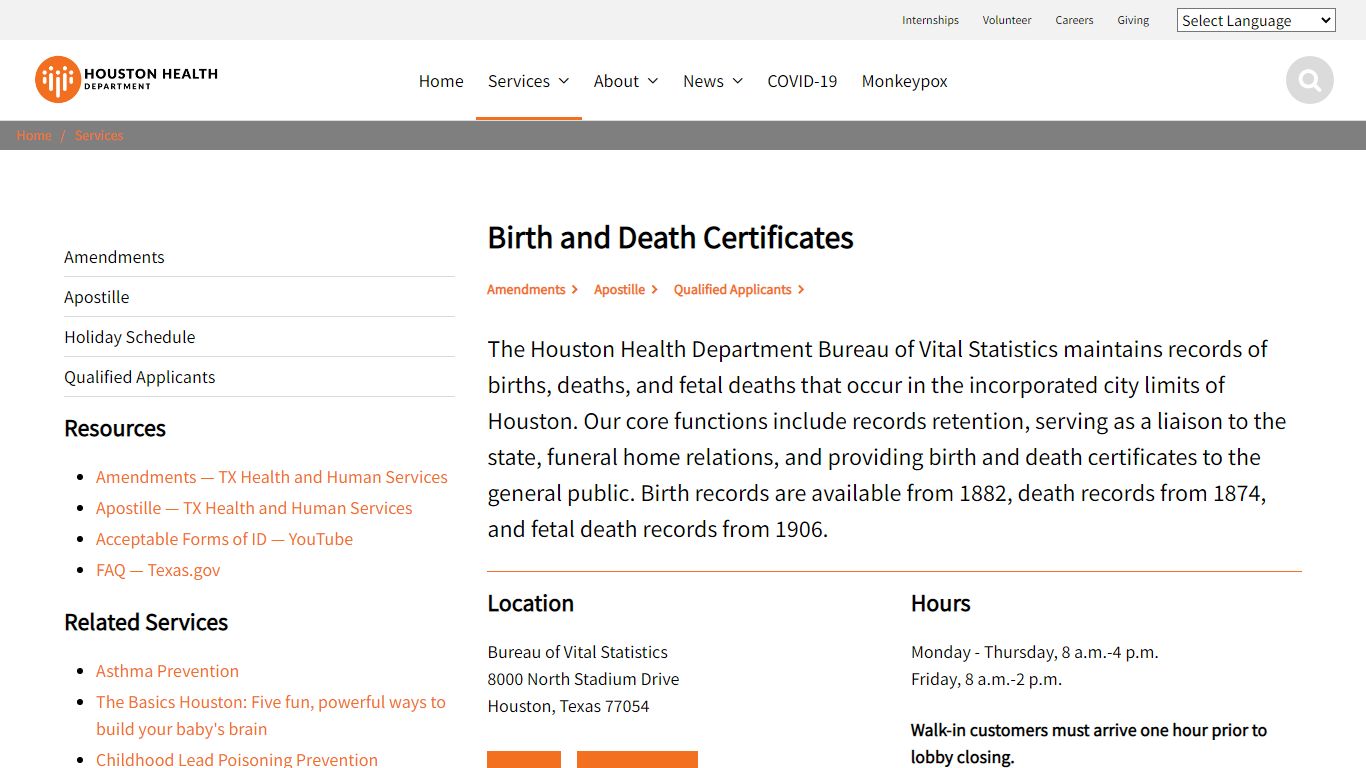
Task: Click the Houston Health Department logo
Action: (127, 79)
